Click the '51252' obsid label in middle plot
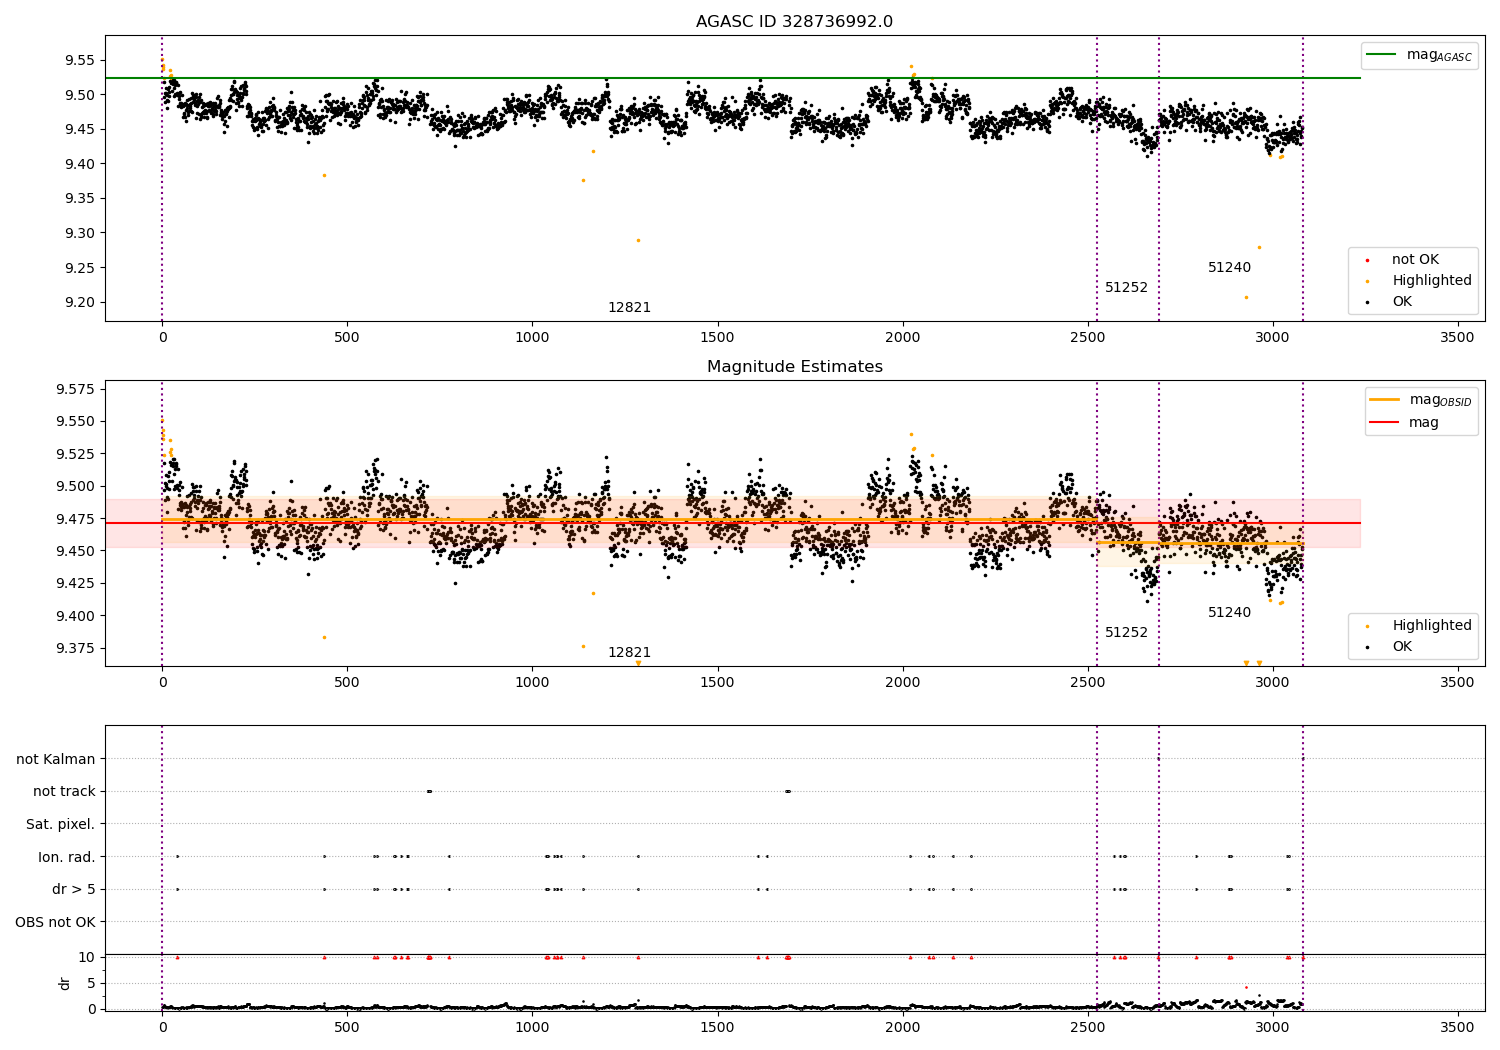Screen dimensions: 1500x1050 1126,633
